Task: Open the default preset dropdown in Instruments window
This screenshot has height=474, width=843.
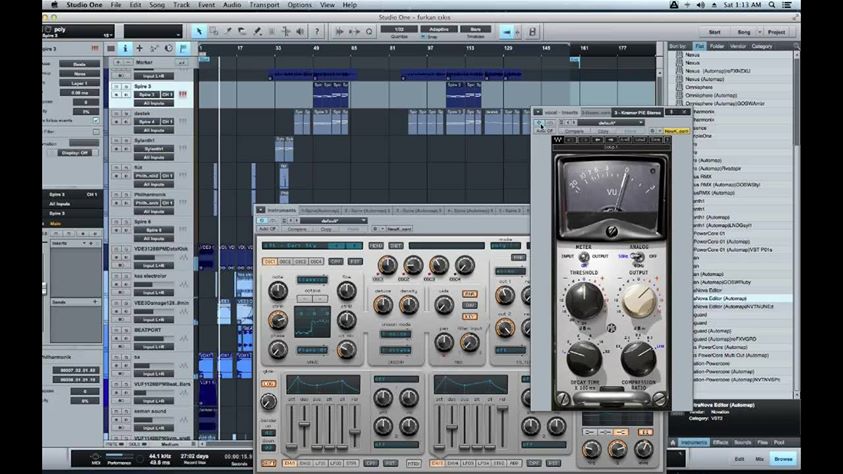Action: pos(333,220)
